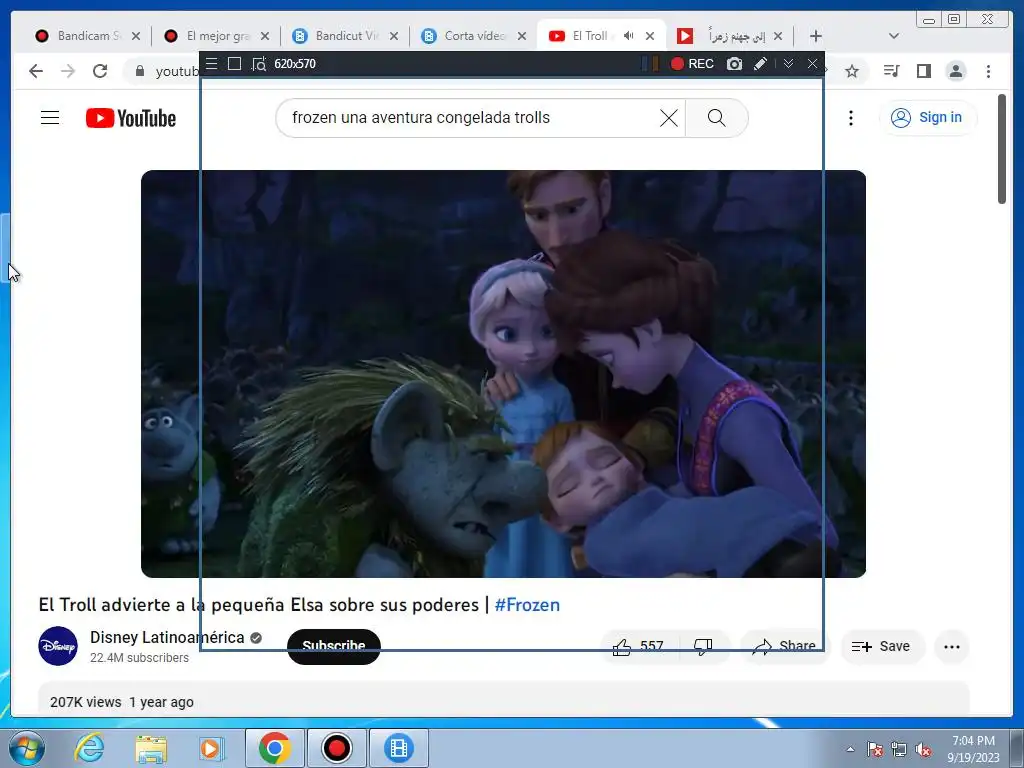Viewport: 1024px width, 768px height.
Task: Open YouTube settings three-dot menu
Action: pos(850,118)
